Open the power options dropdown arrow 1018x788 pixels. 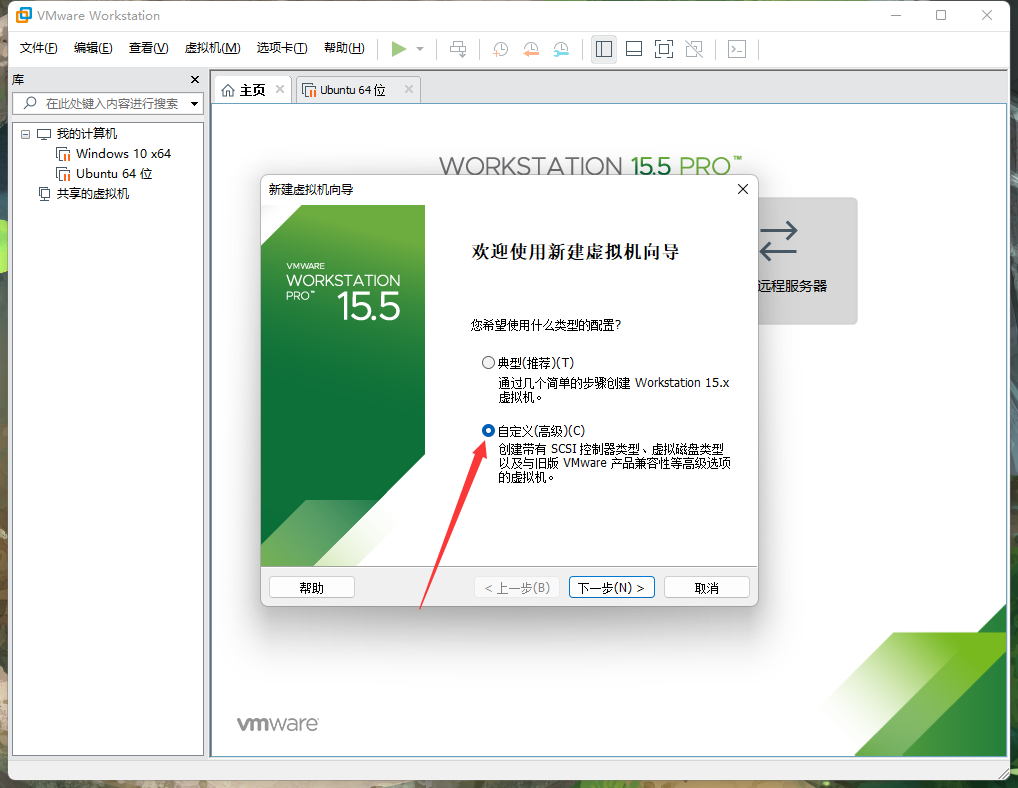click(x=420, y=49)
